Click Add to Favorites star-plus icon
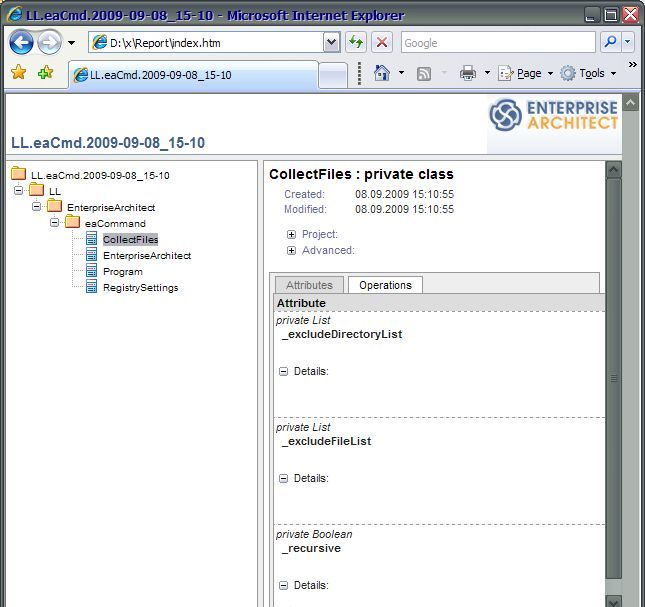 (x=45, y=72)
